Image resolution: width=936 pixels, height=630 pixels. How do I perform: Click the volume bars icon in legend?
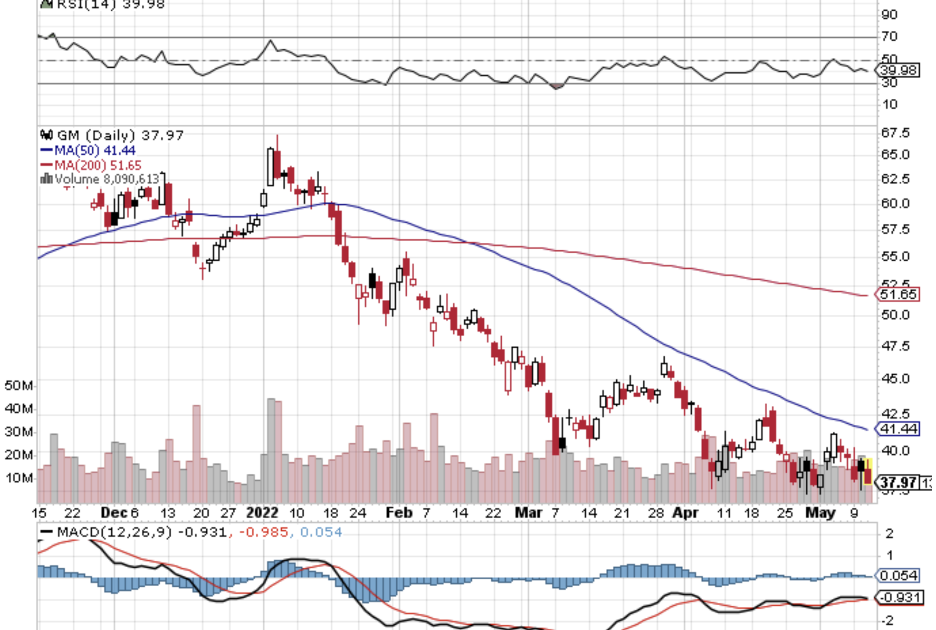click(x=45, y=178)
